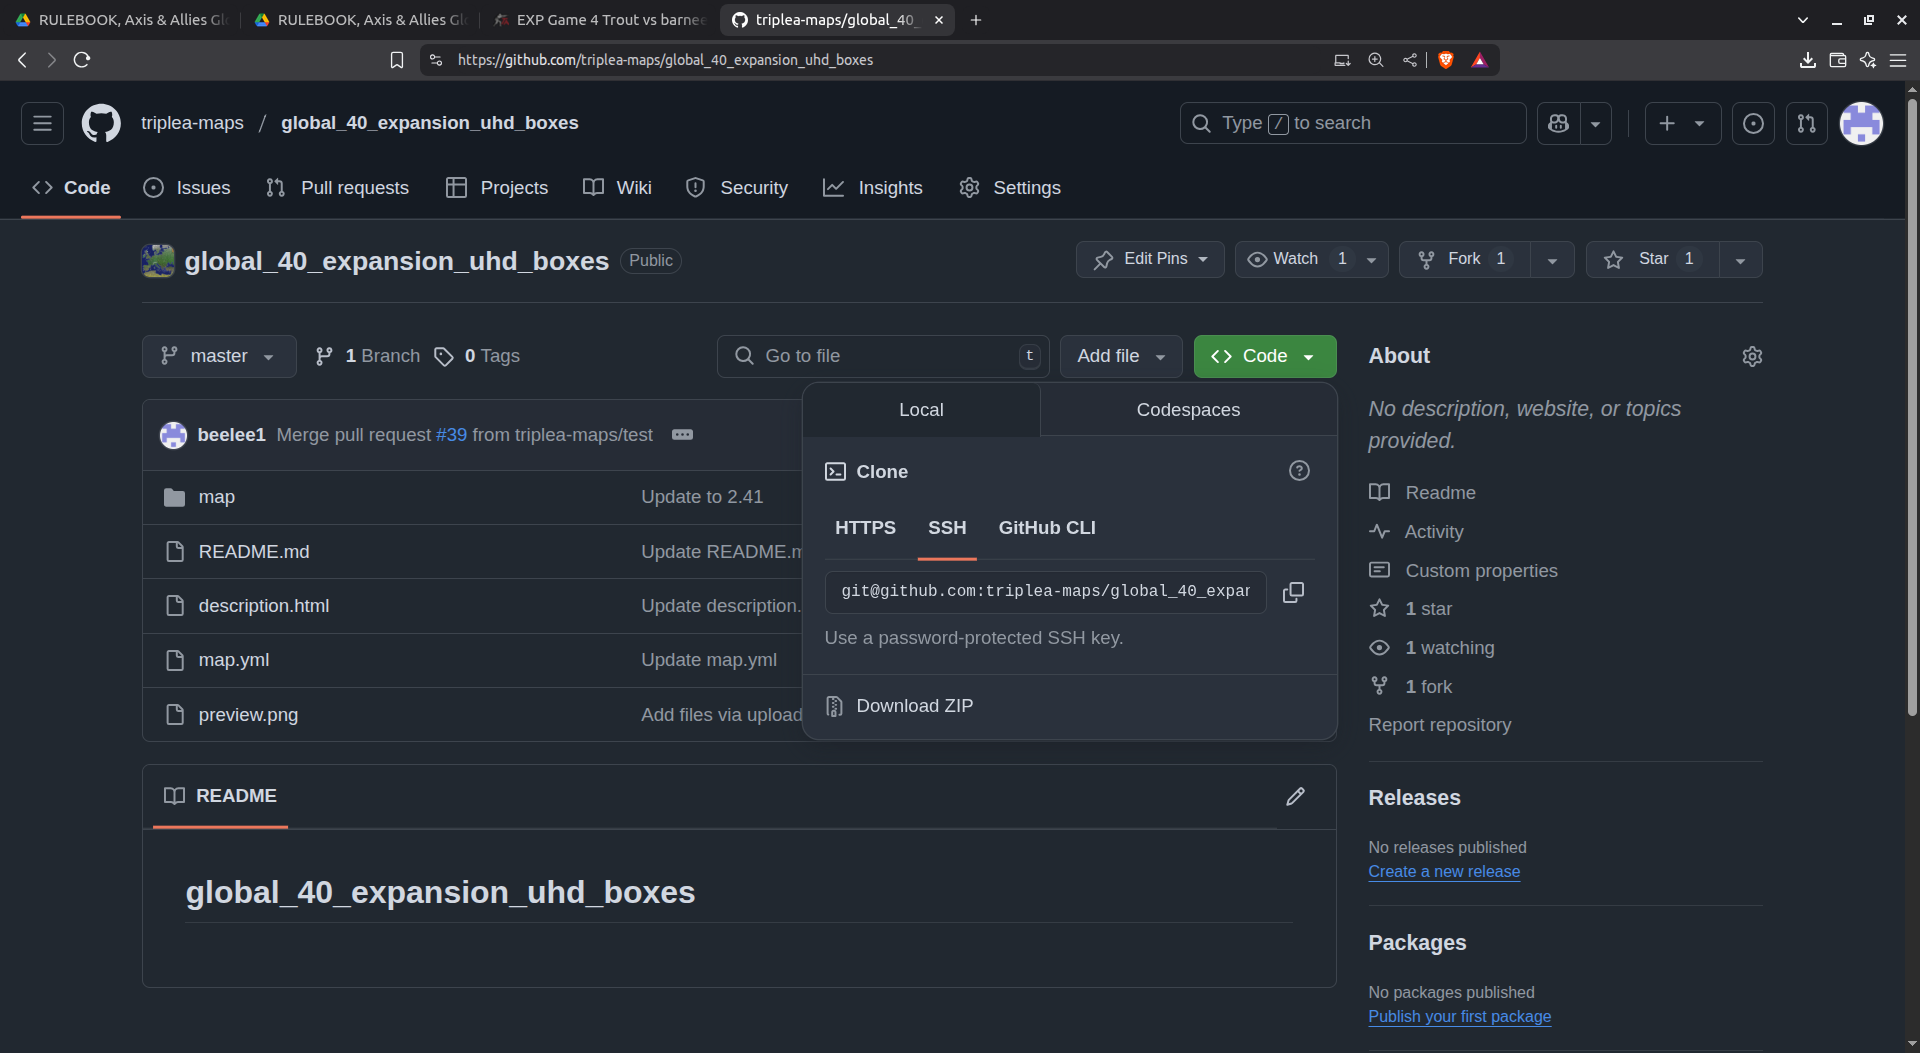The image size is (1920, 1053).
Task: Open Publish your first package link
Action: point(1459,1017)
